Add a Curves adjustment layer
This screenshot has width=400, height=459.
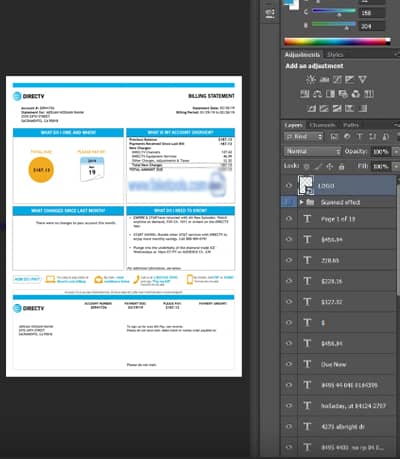337,79
